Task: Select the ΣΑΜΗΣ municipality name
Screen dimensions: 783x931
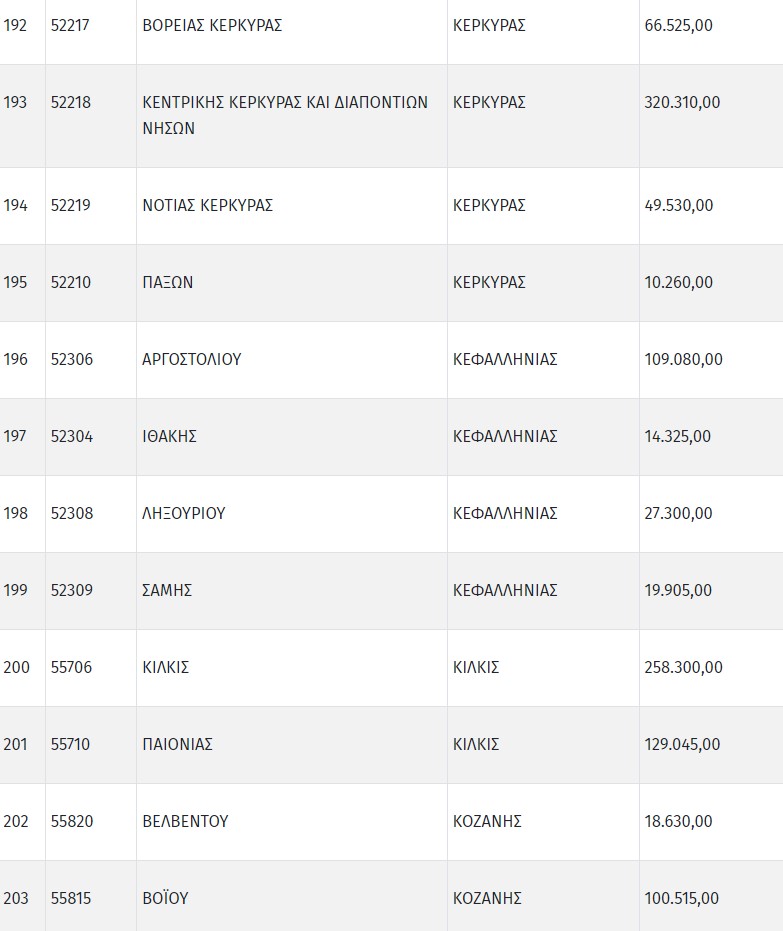Action: (167, 590)
